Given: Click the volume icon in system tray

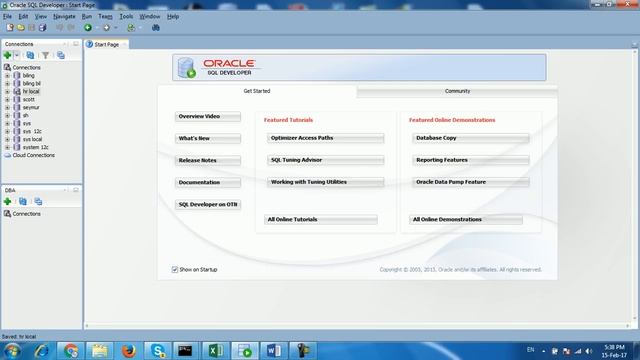Looking at the screenshot, I should pos(589,351).
